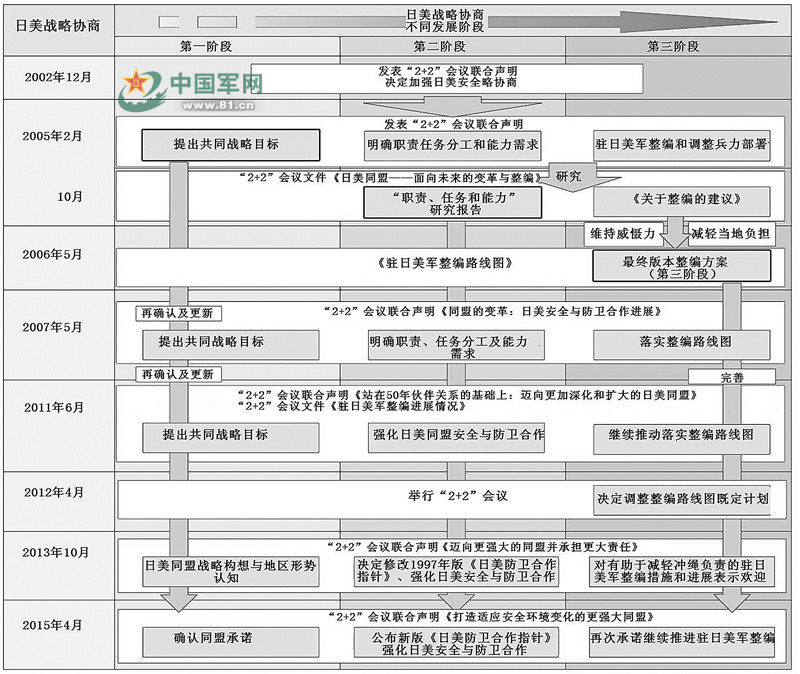Click 再确认及更新 label just above the 2011年6月 statement
800x674 pixels.
coord(179,375)
